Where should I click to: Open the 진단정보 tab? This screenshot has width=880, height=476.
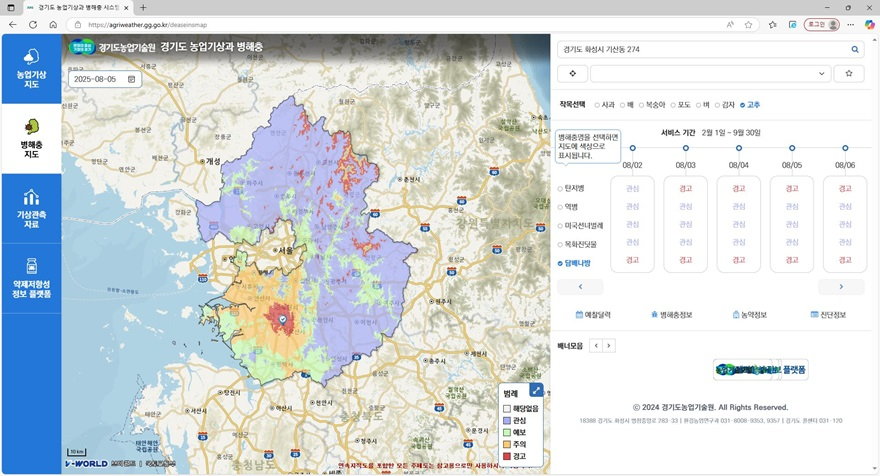(x=828, y=315)
